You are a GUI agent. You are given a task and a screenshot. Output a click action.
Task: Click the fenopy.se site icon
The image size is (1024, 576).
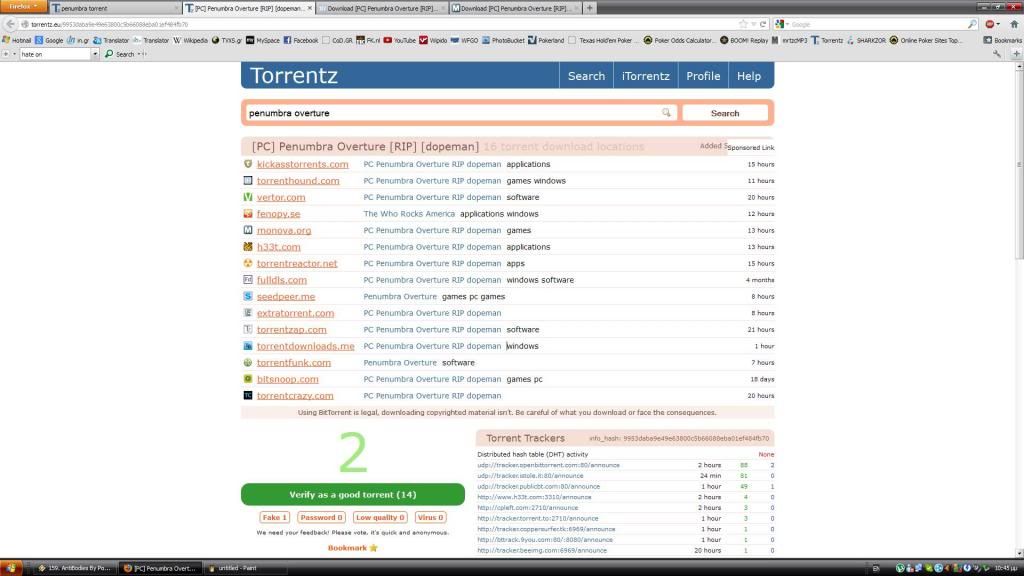coord(248,214)
